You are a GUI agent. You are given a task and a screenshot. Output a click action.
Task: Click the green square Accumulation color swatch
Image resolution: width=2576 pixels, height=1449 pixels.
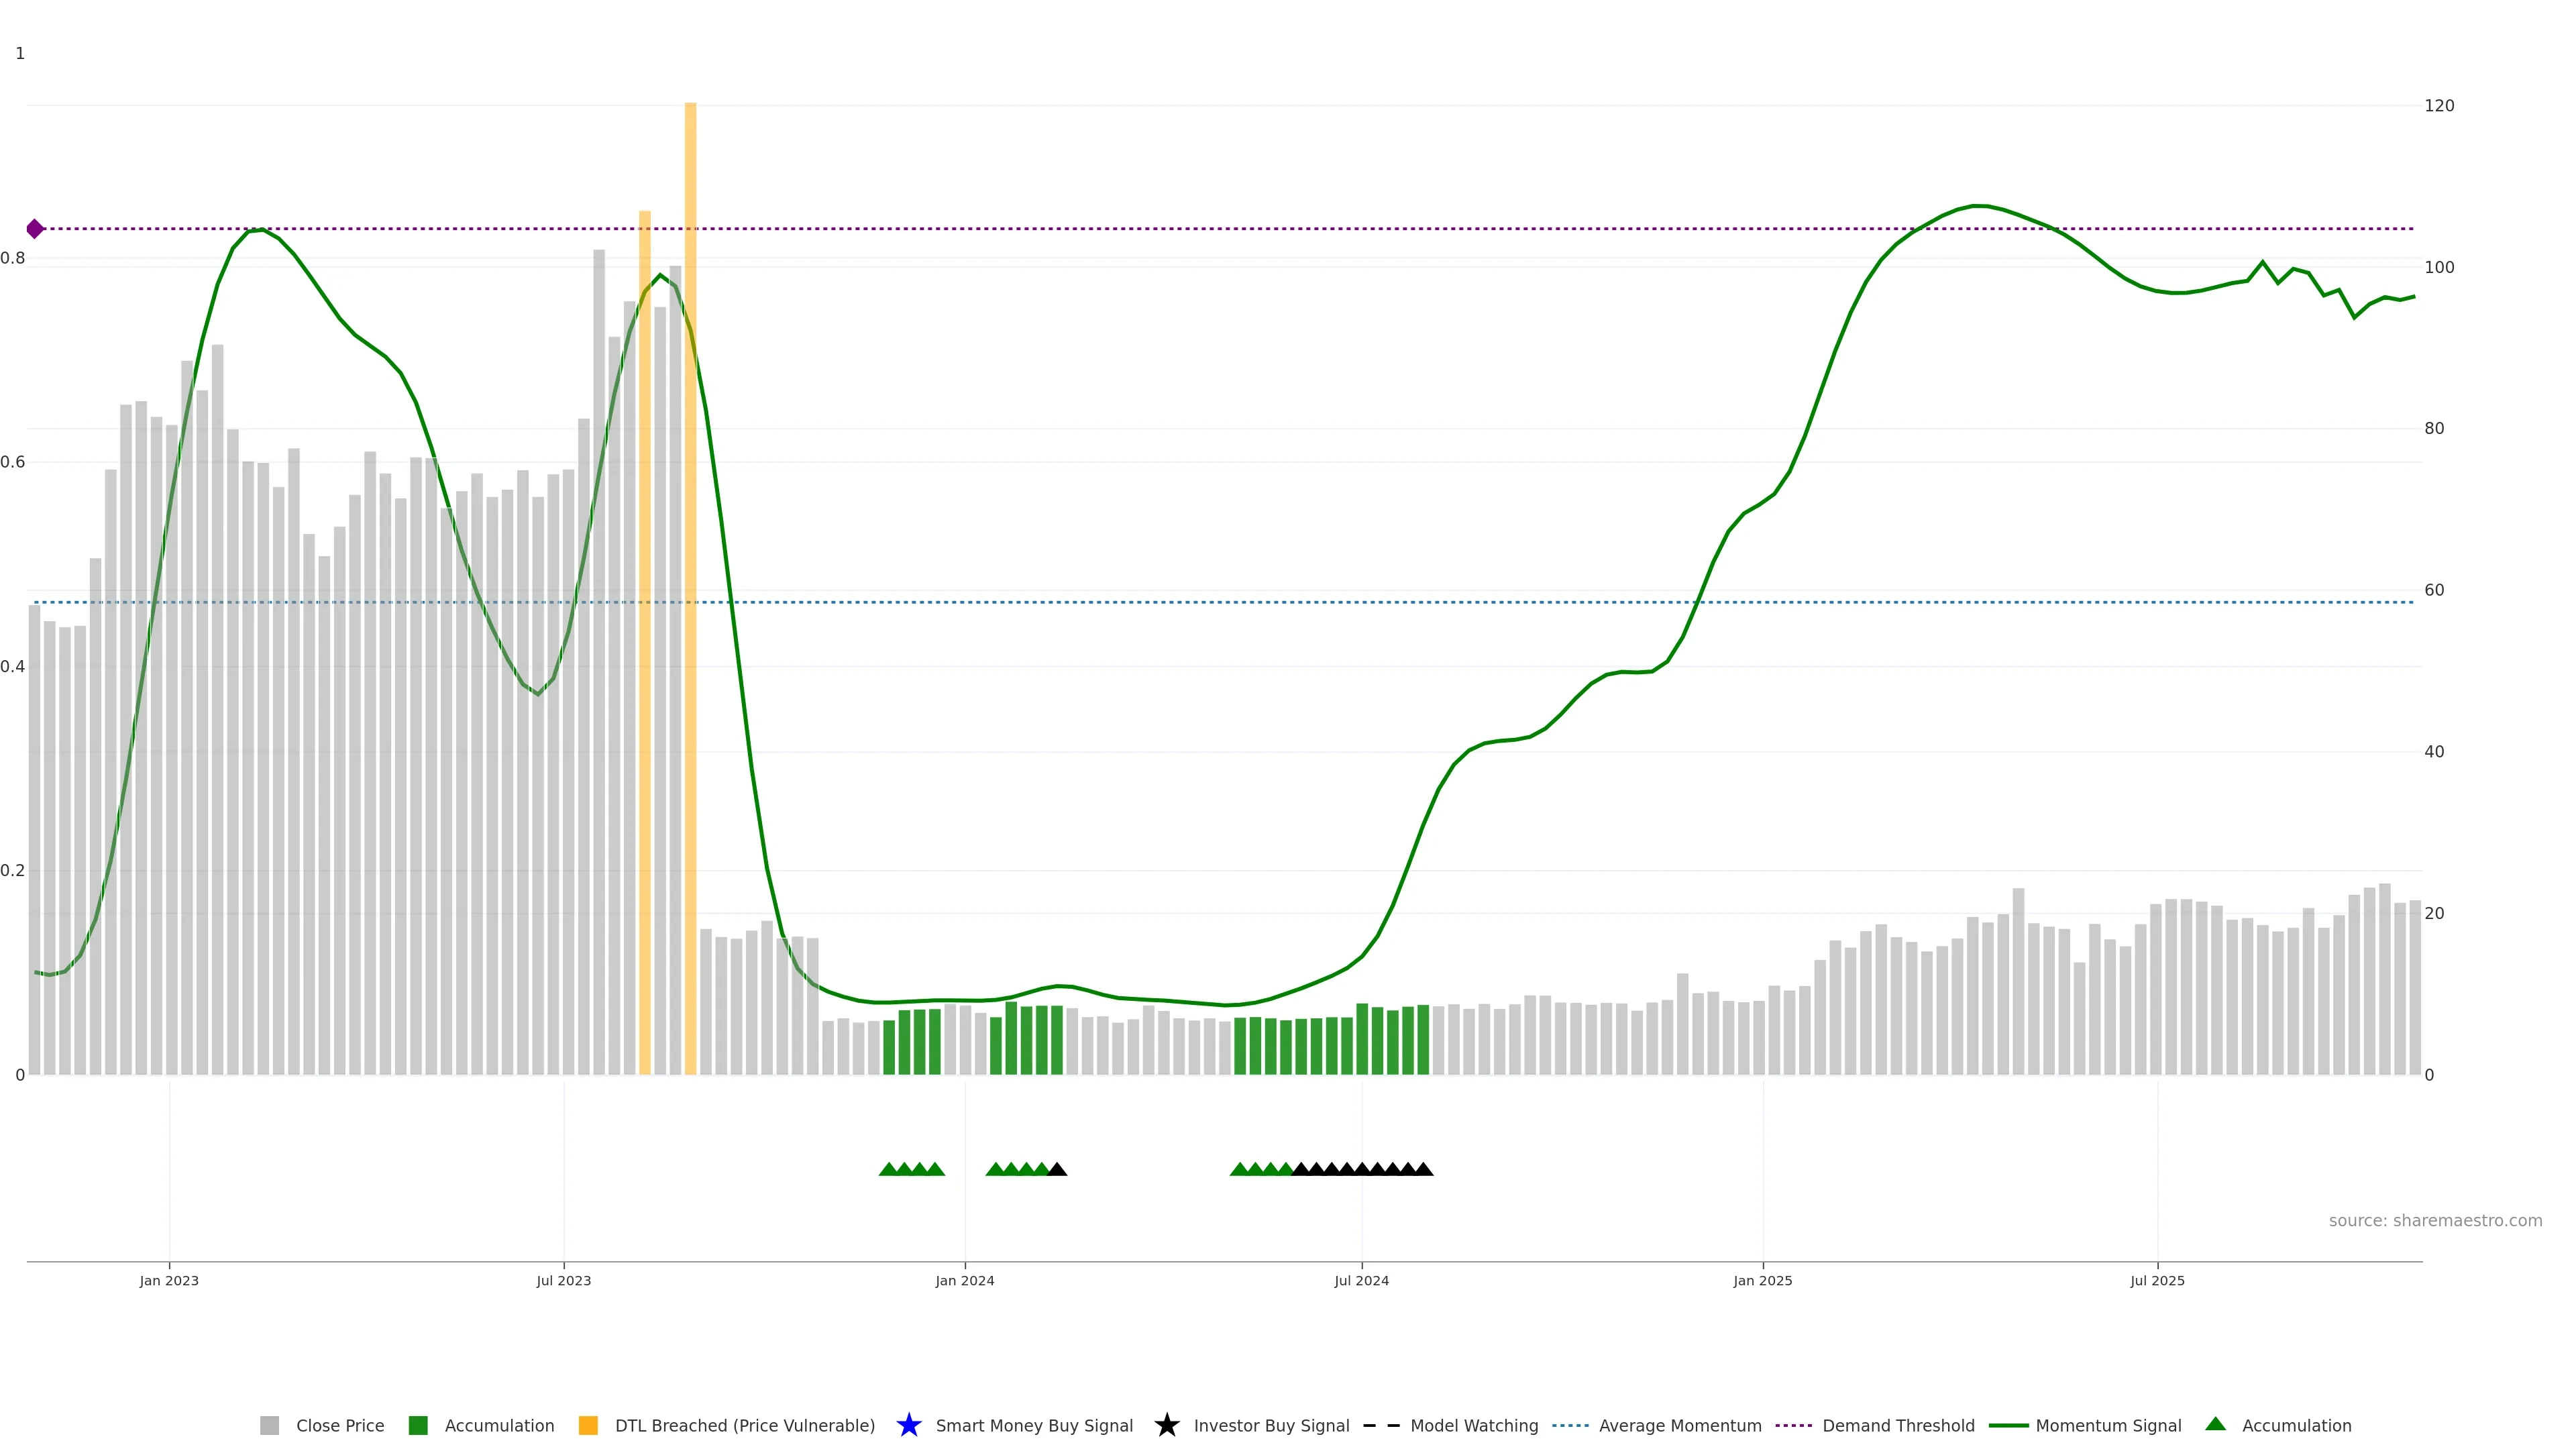(418, 1425)
